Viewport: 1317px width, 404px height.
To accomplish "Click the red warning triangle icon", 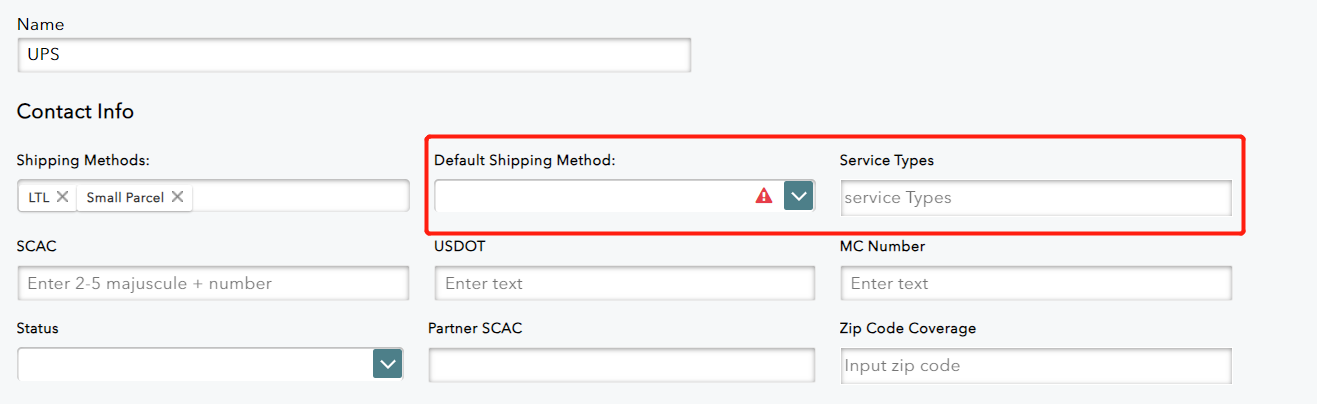I will (764, 196).
